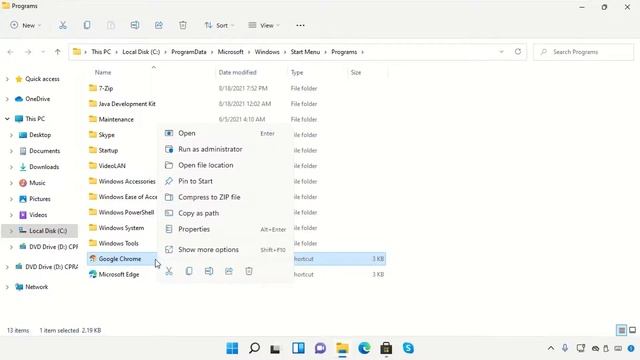Go up one folder level arrow

(58, 52)
